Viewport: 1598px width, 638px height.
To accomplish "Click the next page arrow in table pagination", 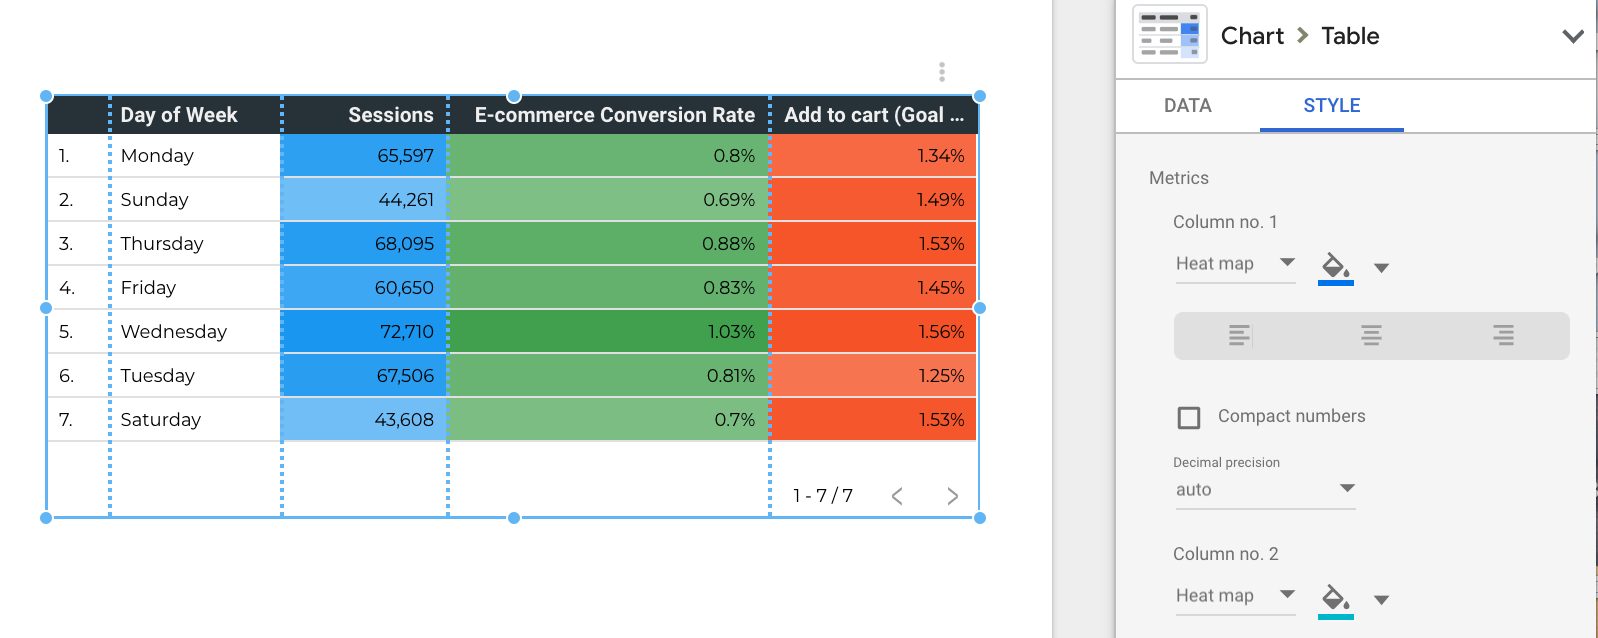I will 950,494.
